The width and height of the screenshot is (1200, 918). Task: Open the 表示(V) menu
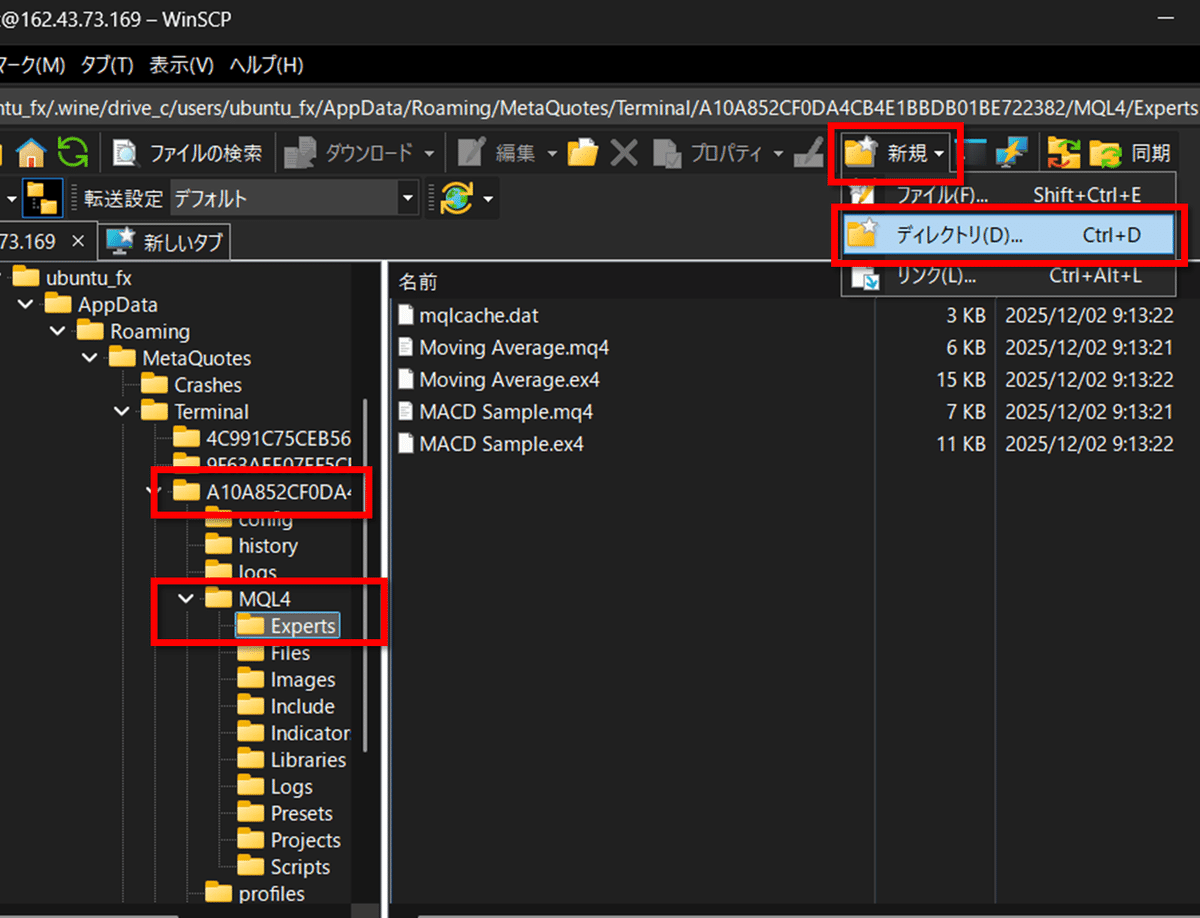[180, 63]
